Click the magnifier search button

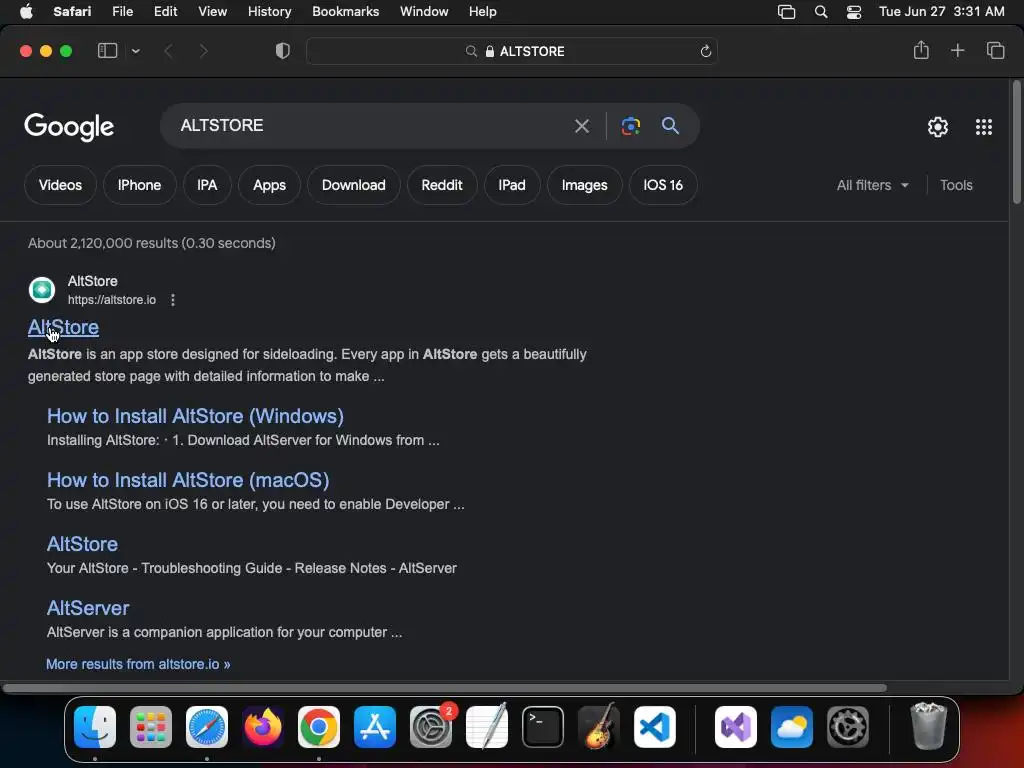(670, 125)
